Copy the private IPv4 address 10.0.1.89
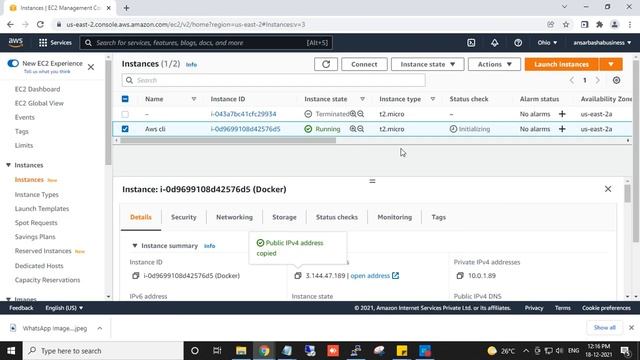 pos(460,276)
